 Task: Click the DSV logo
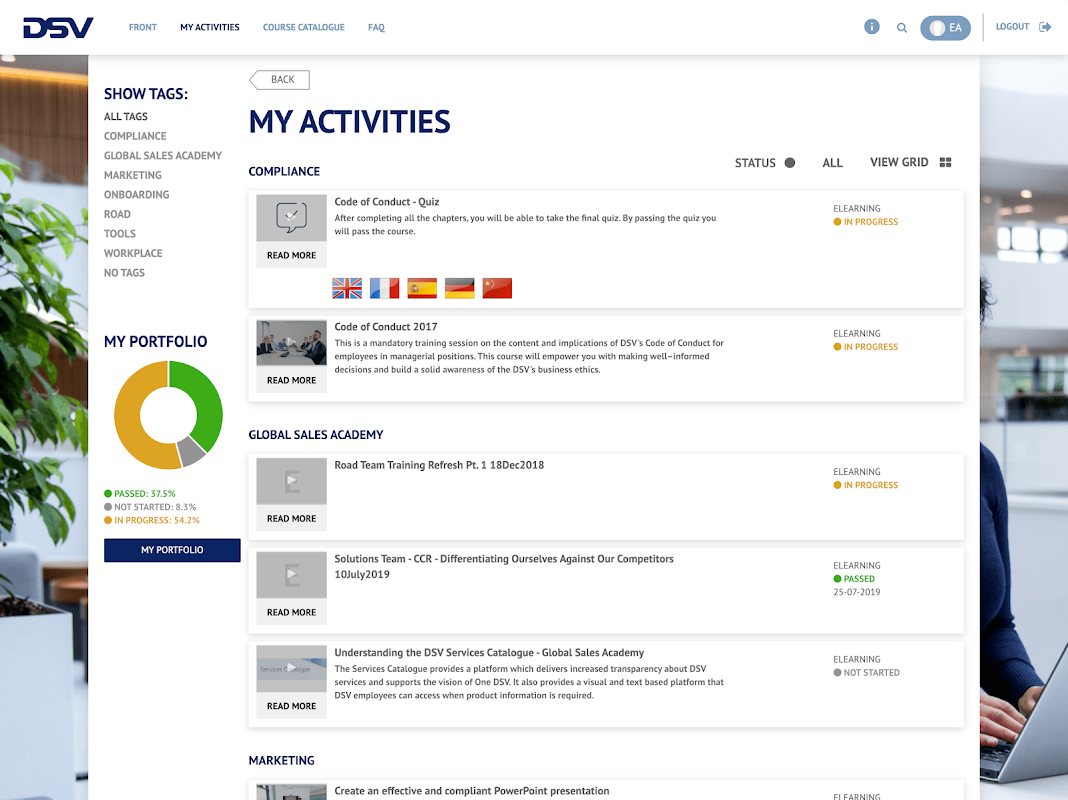coord(58,28)
